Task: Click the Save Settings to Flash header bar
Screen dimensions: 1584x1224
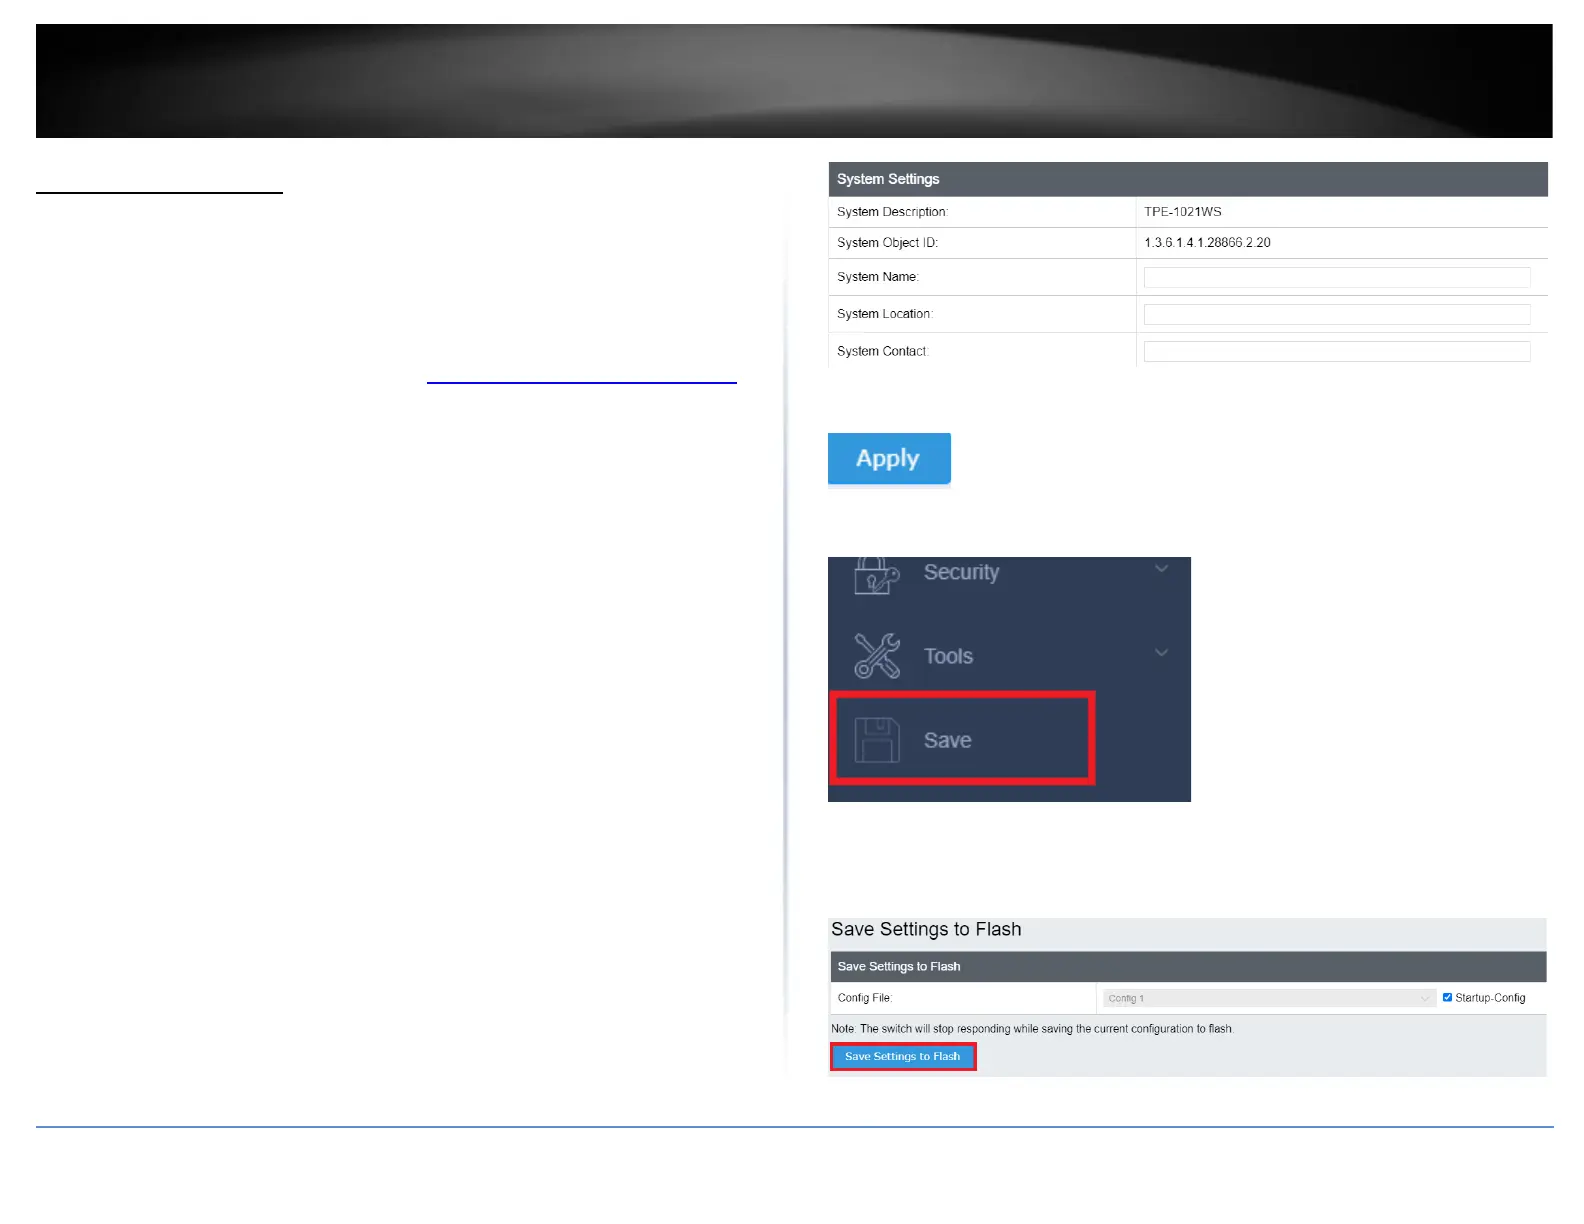Action: point(1188,966)
